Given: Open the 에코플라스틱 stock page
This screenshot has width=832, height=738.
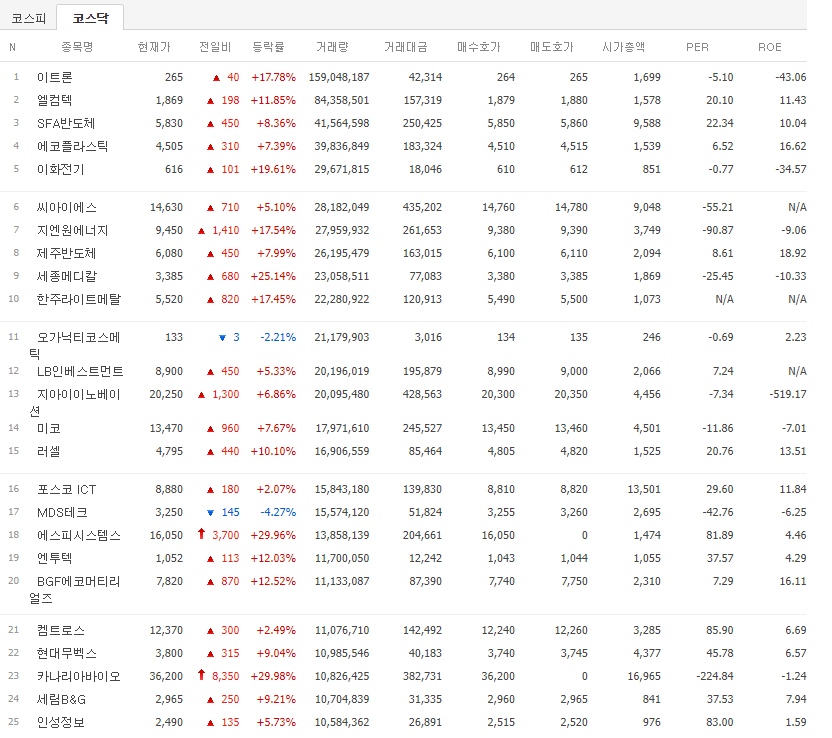Looking at the screenshot, I should point(72,146).
